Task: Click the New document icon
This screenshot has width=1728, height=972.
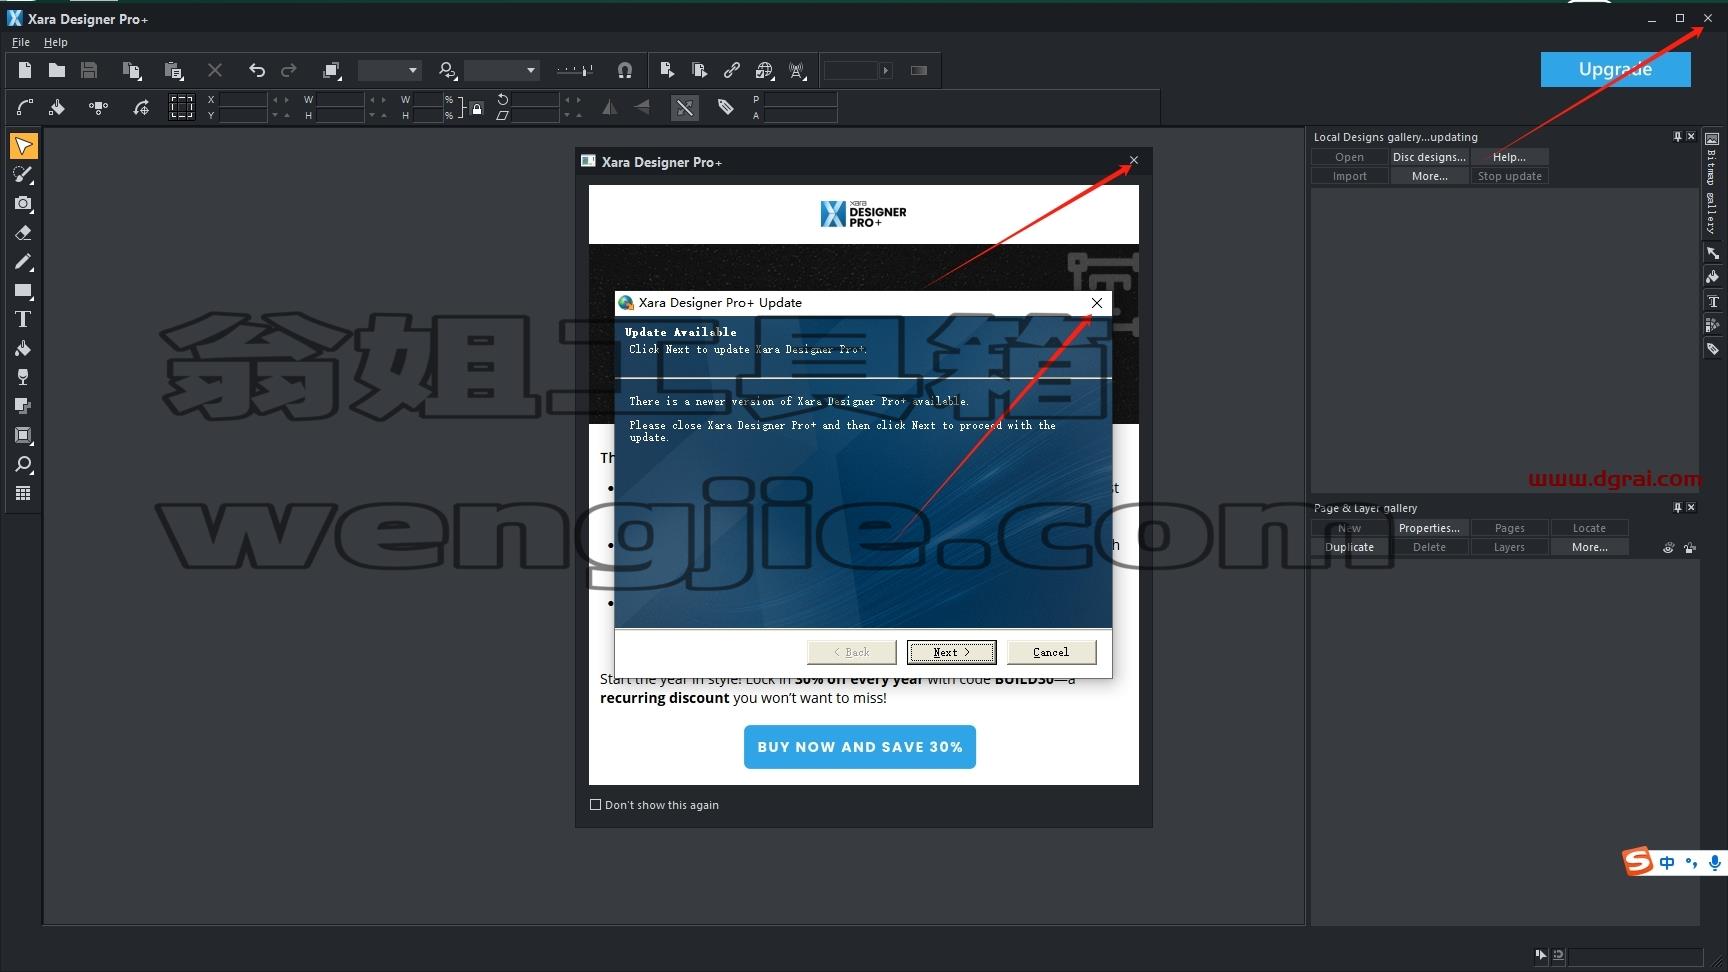Action: (x=25, y=70)
